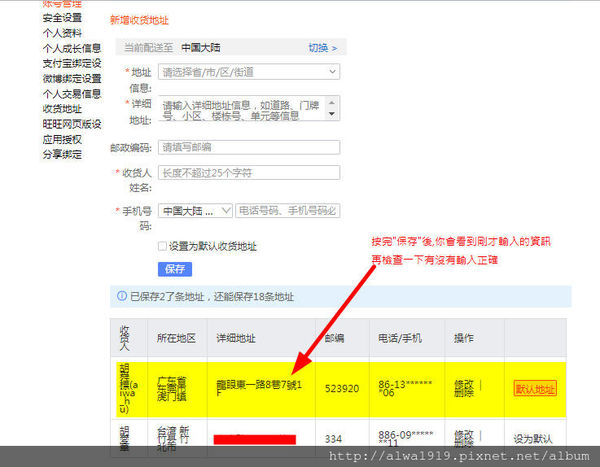Click 分享绑定 in the left menu
The width and height of the screenshot is (600, 467).
62,154
